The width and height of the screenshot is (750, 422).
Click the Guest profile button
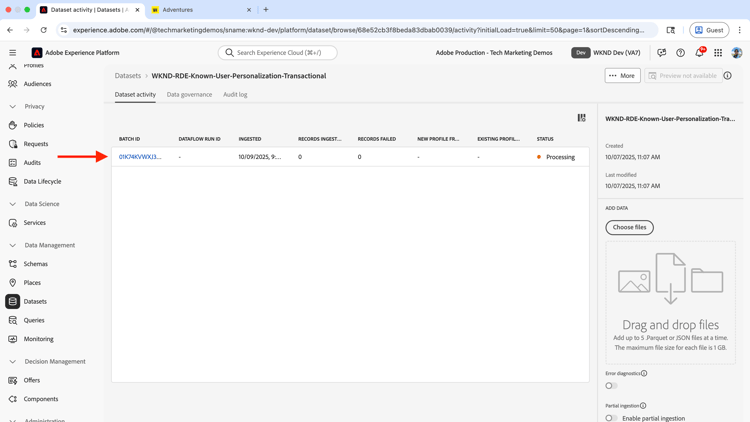[x=709, y=30]
